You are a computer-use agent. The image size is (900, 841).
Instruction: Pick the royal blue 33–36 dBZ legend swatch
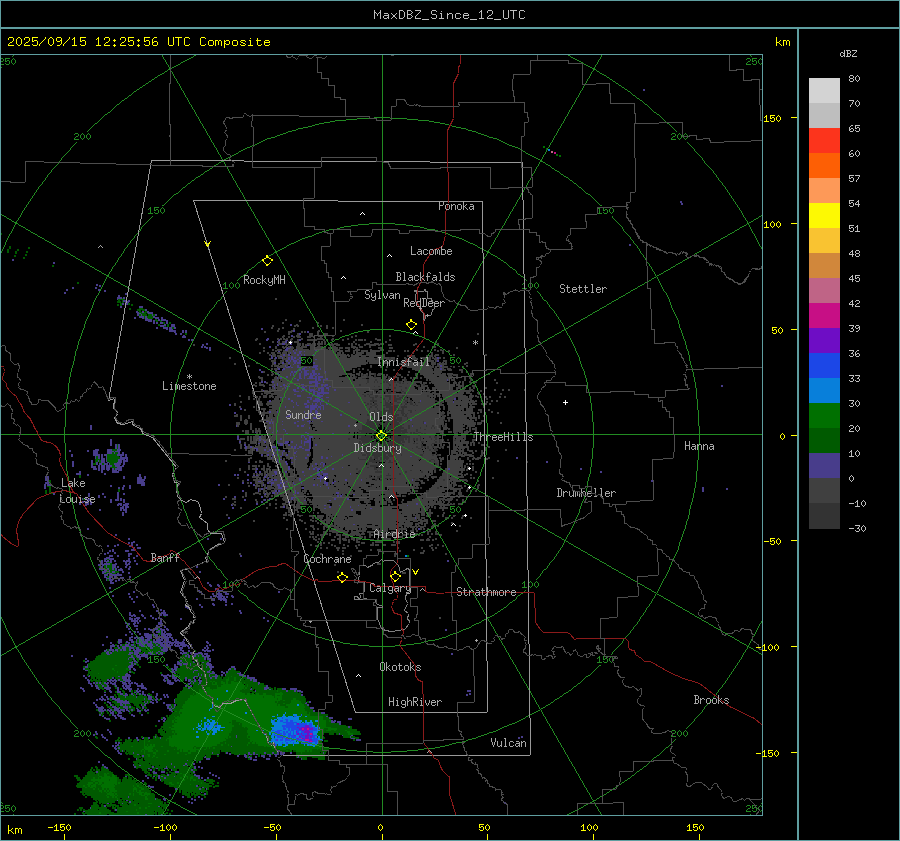(x=824, y=365)
